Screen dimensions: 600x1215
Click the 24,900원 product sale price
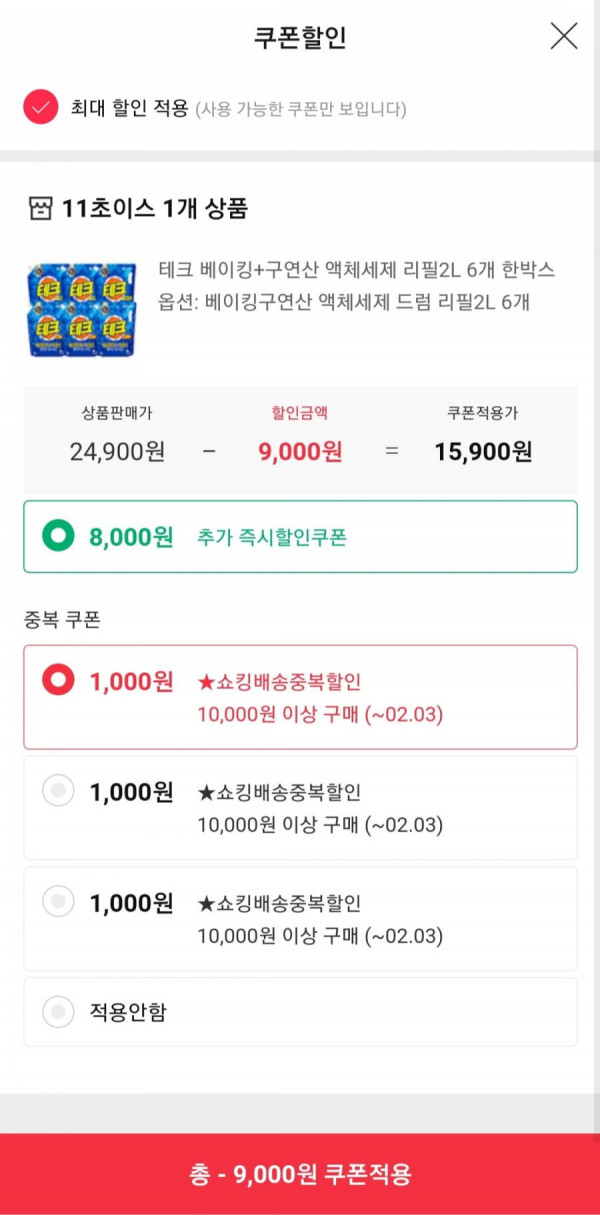(x=117, y=451)
